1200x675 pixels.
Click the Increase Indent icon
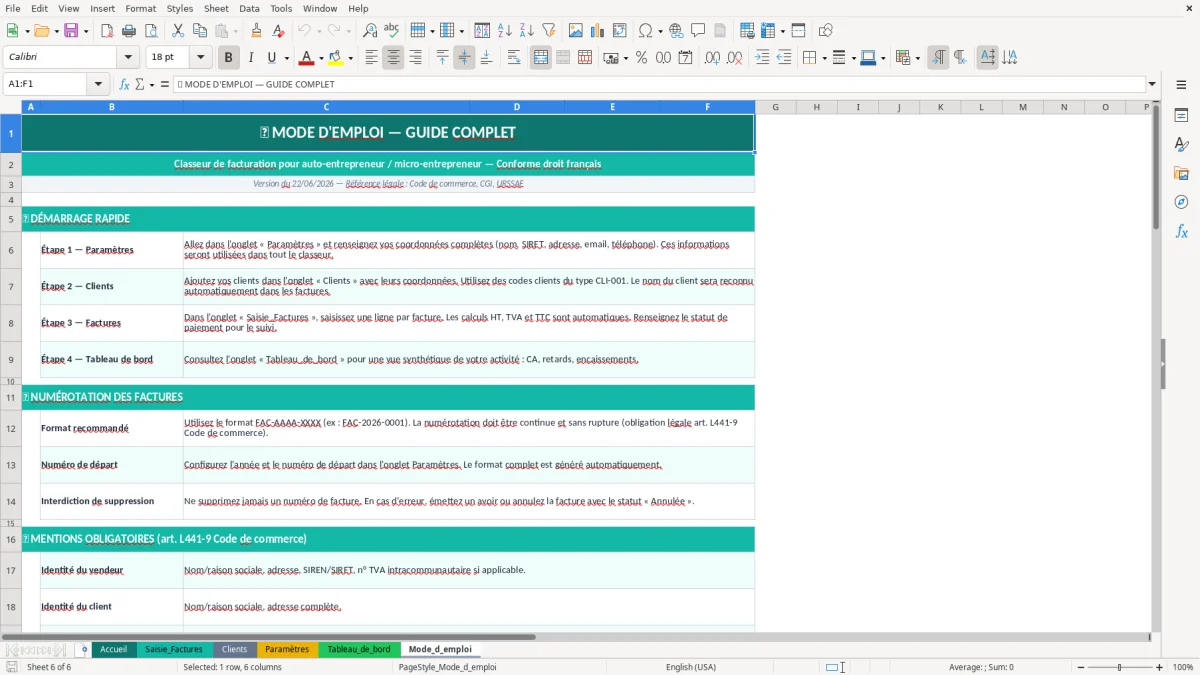tap(762, 58)
